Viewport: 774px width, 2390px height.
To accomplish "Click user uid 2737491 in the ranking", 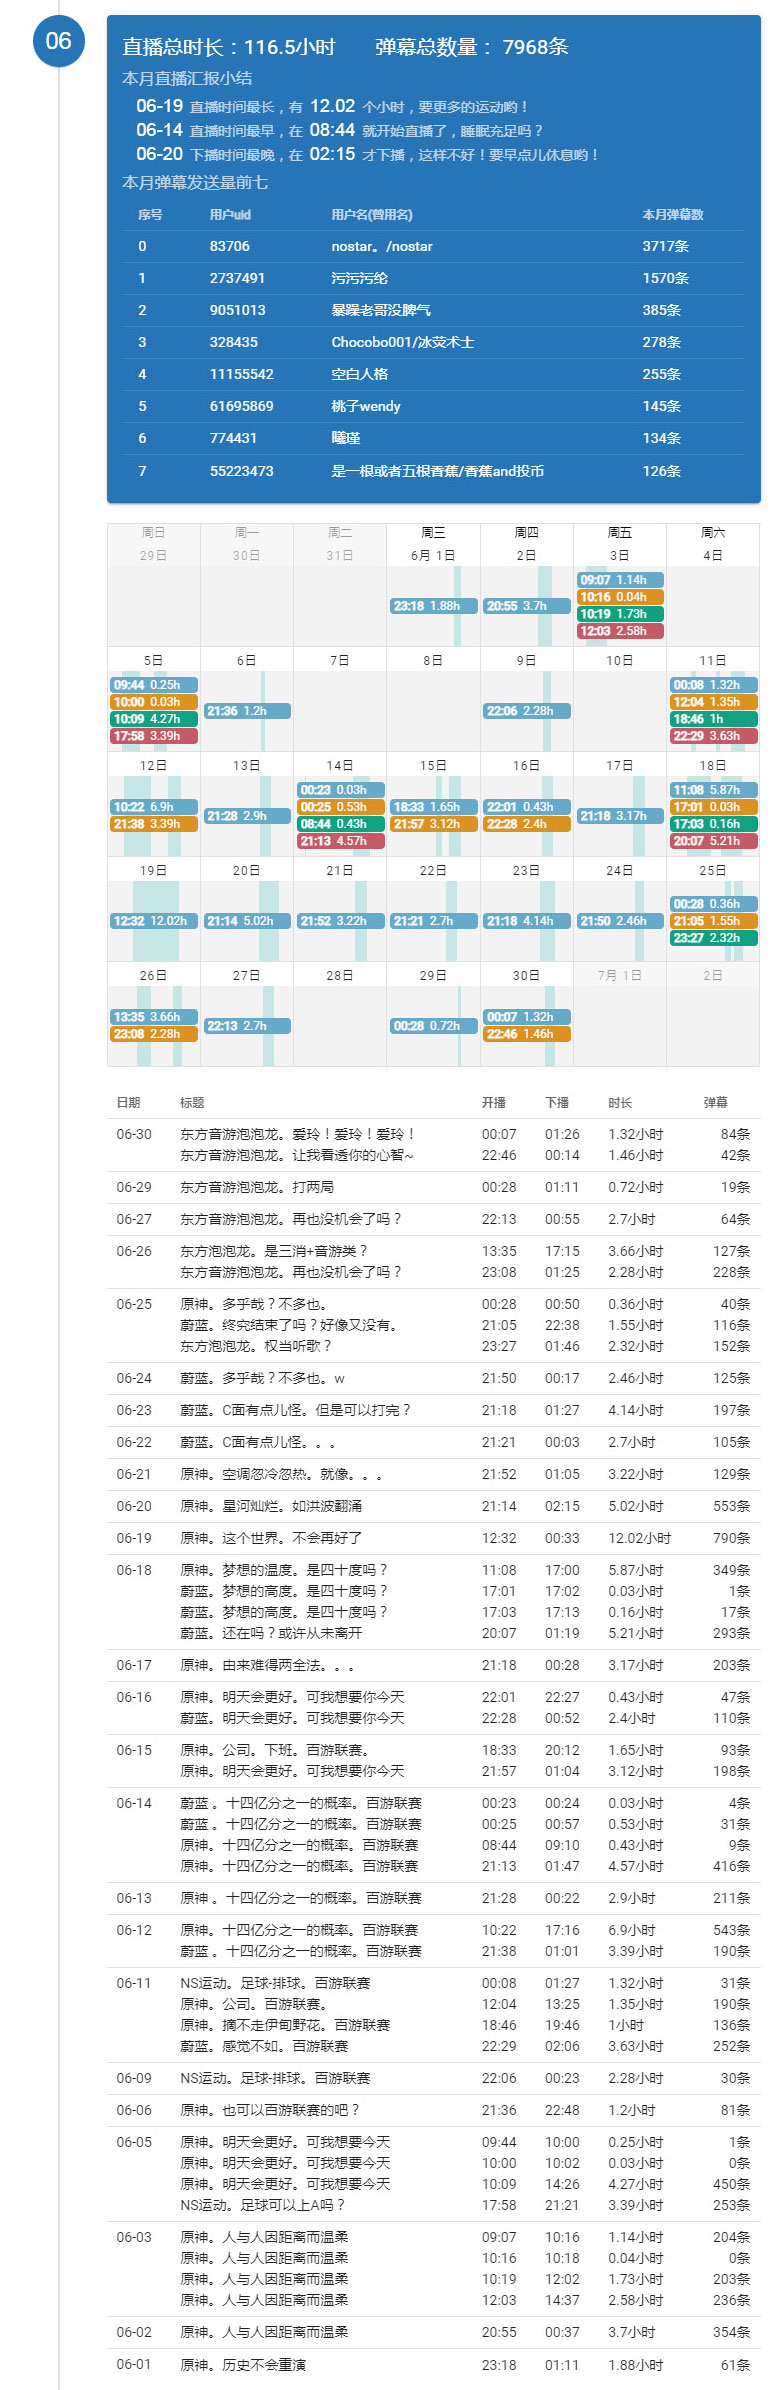I will tap(237, 278).
